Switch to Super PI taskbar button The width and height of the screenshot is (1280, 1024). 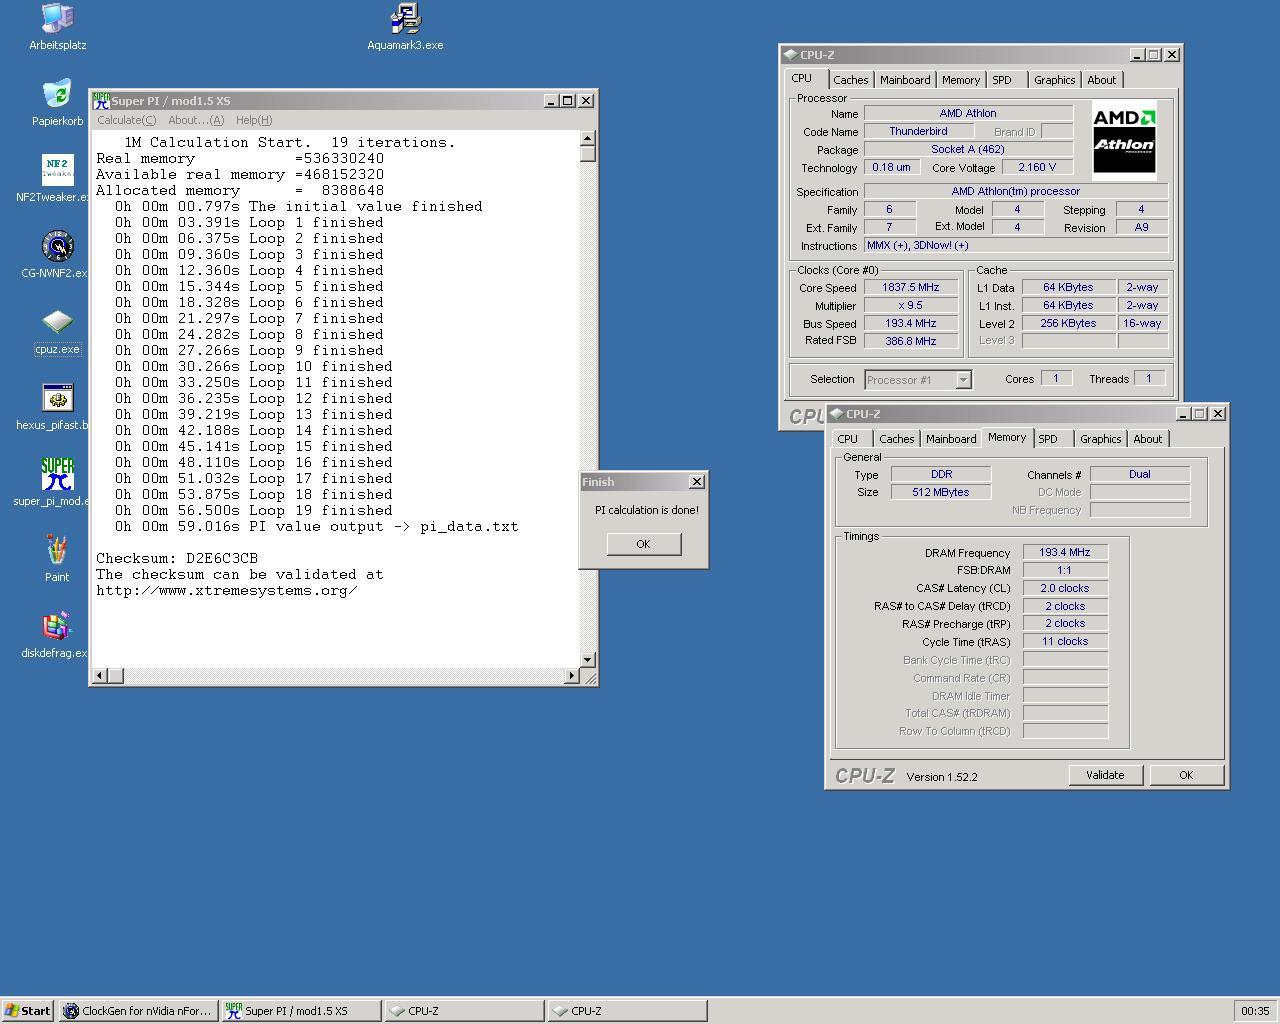point(301,1011)
